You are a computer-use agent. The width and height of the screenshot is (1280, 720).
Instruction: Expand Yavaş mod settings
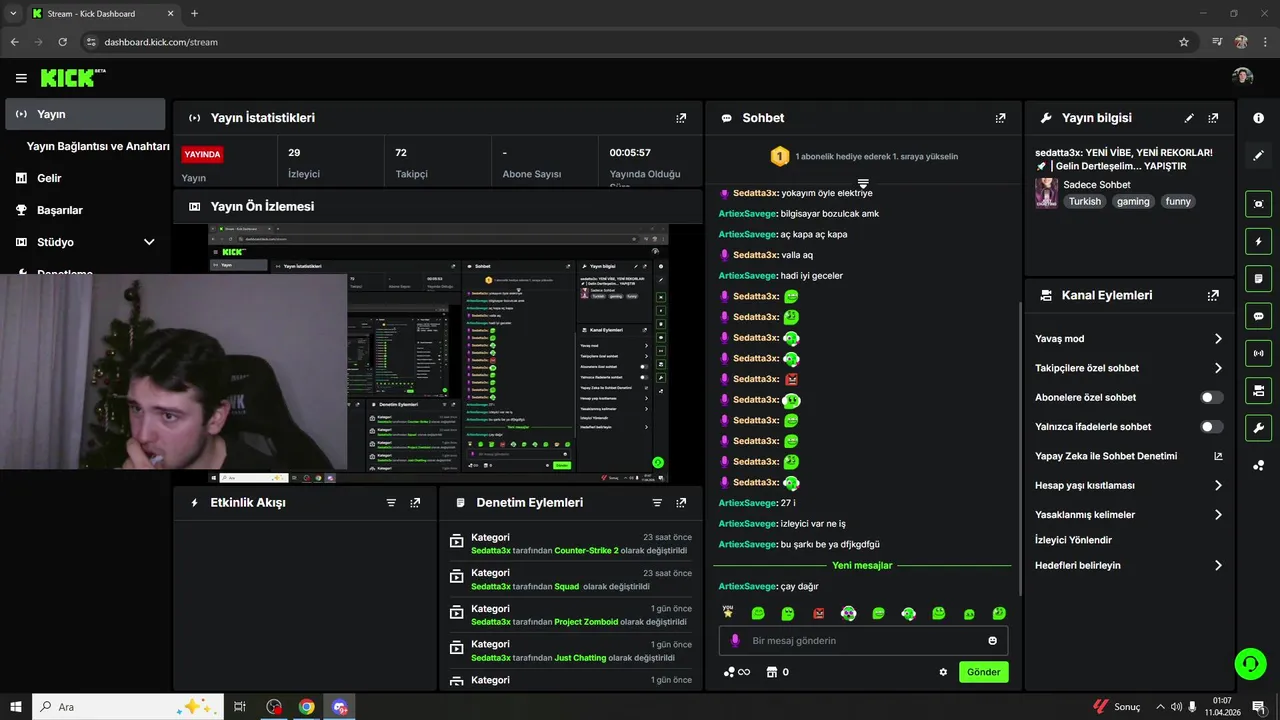click(1129, 339)
